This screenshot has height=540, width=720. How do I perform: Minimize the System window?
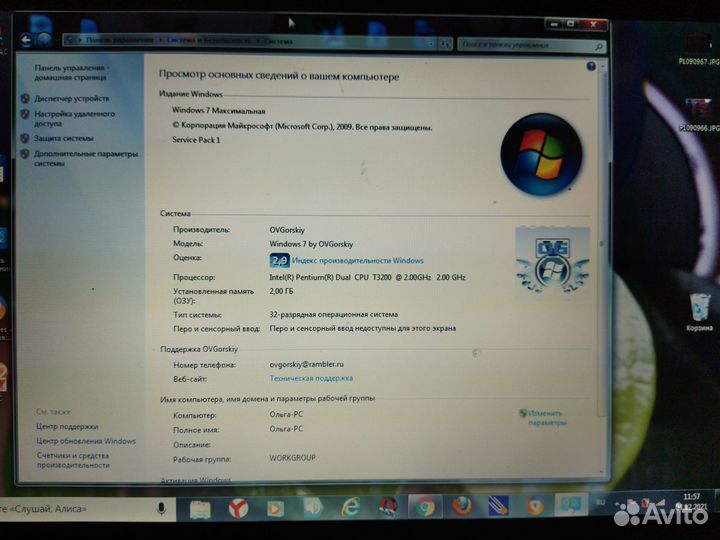point(555,24)
